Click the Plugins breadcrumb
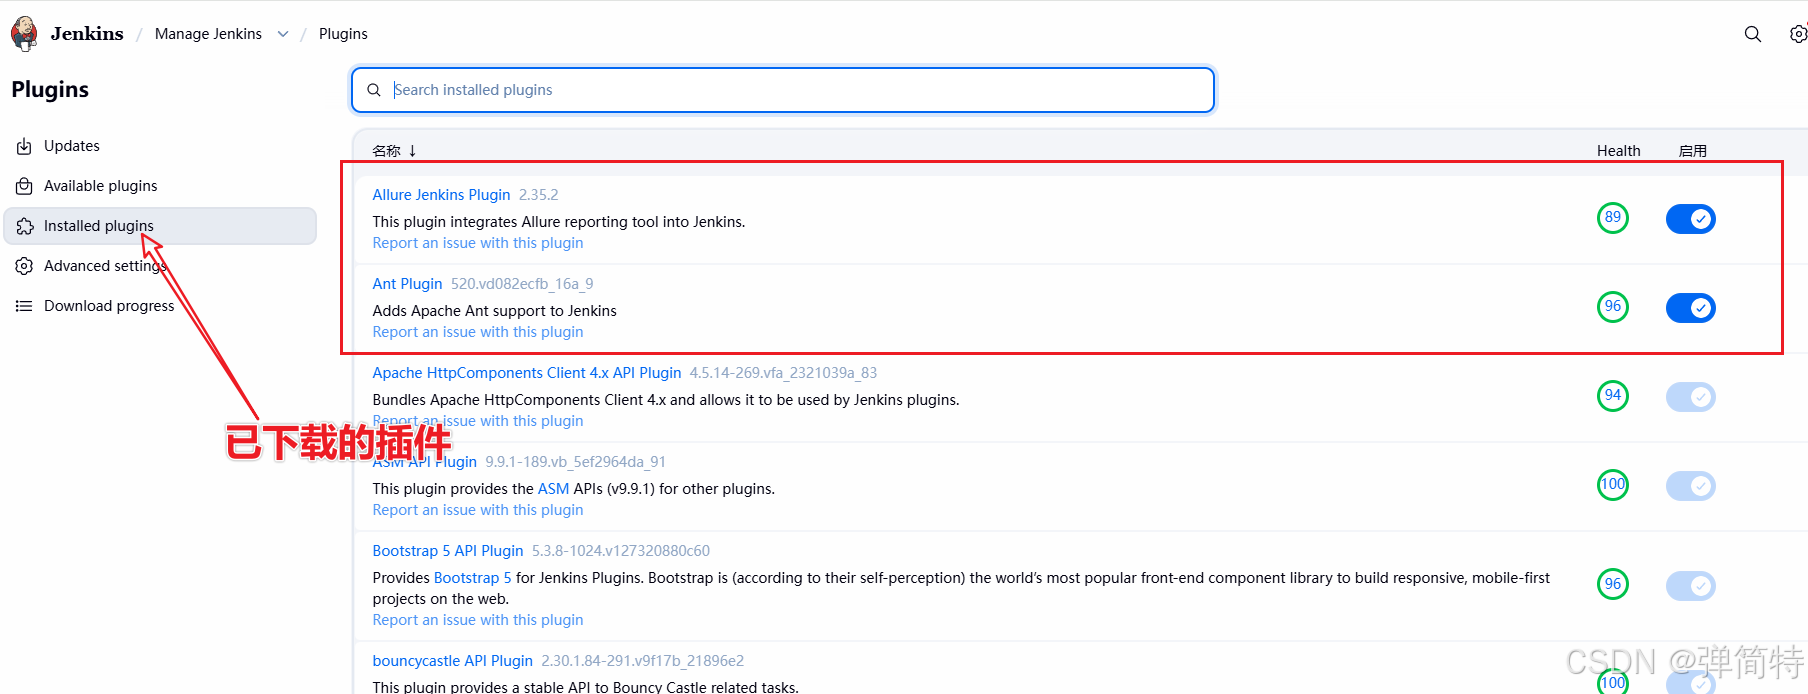Viewport: 1808px width, 694px height. click(x=343, y=34)
